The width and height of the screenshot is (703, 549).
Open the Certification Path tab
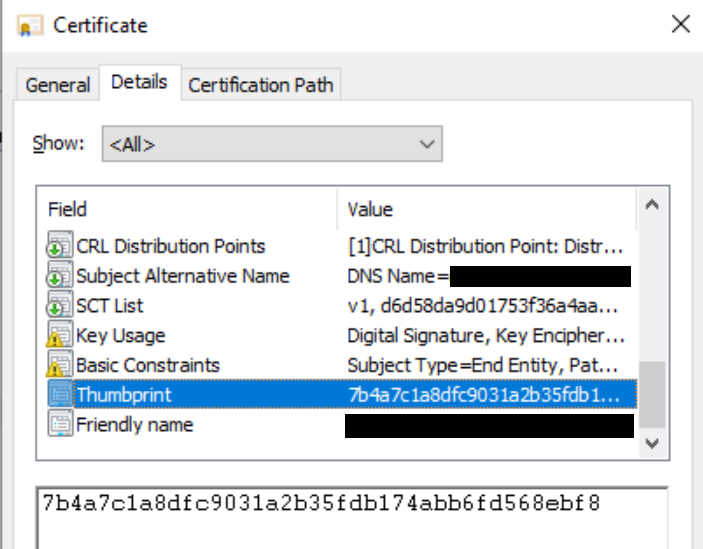pyautogui.click(x=261, y=84)
